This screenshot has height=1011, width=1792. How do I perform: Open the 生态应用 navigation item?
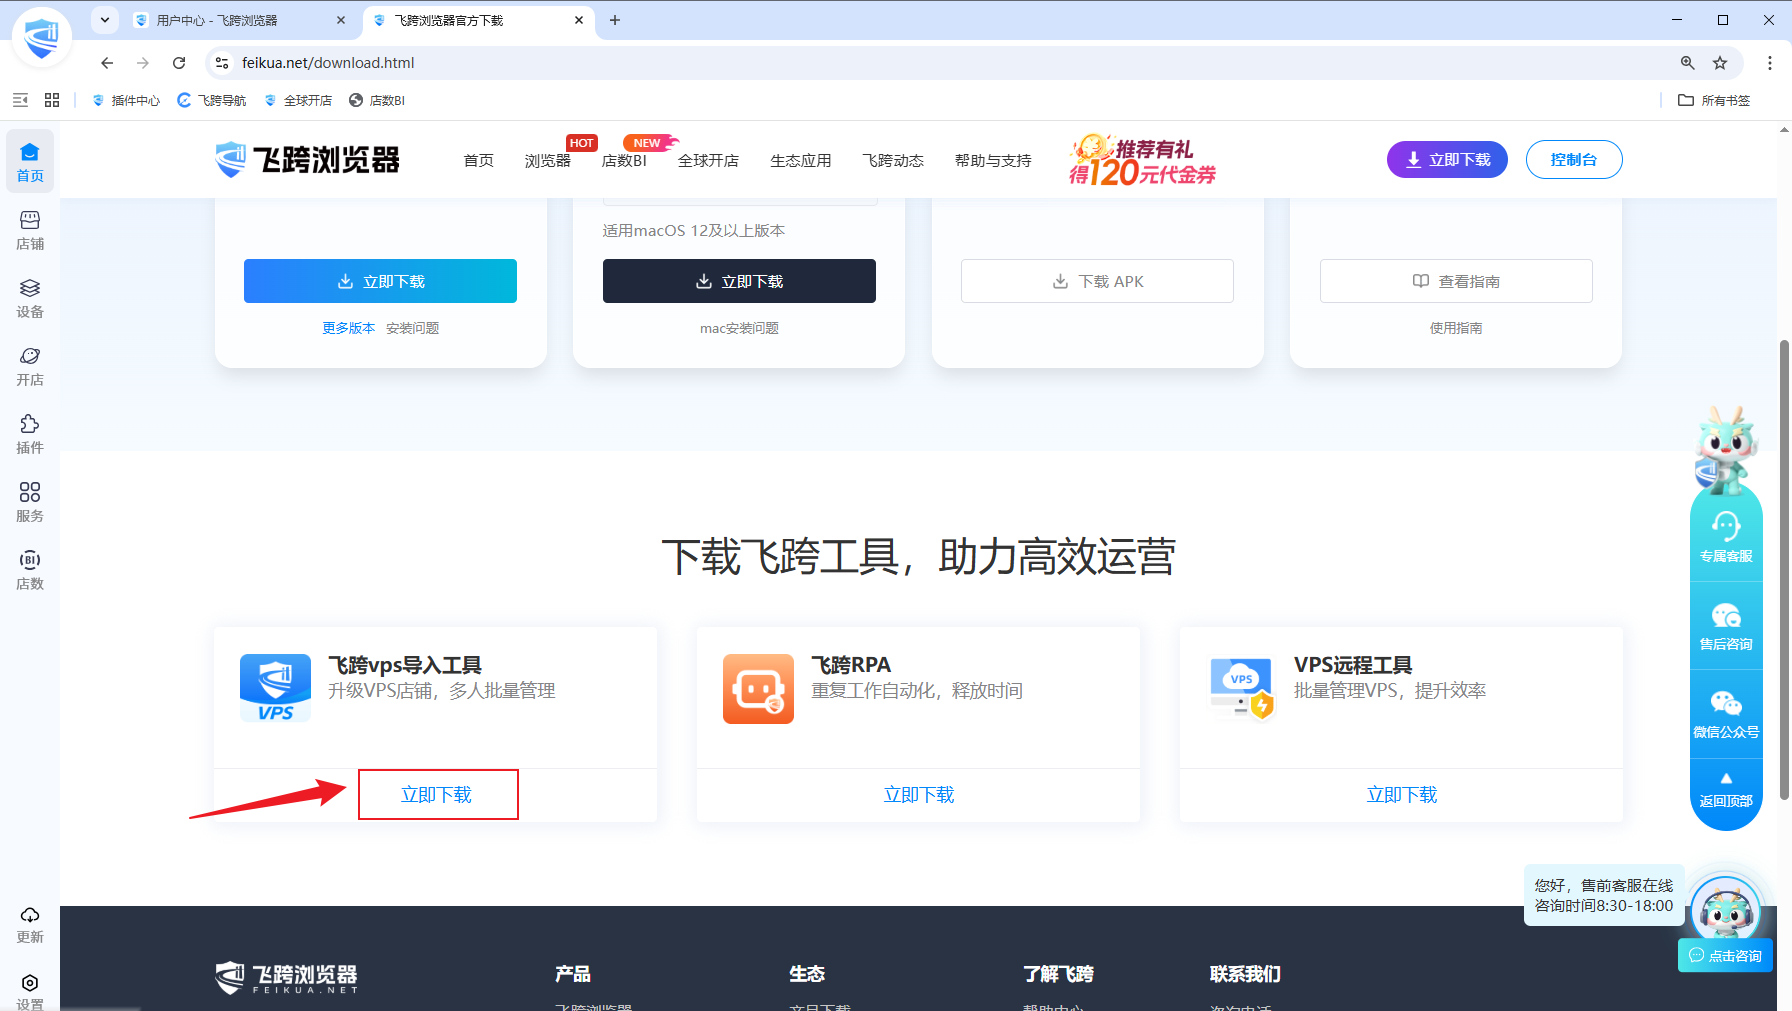click(x=801, y=160)
